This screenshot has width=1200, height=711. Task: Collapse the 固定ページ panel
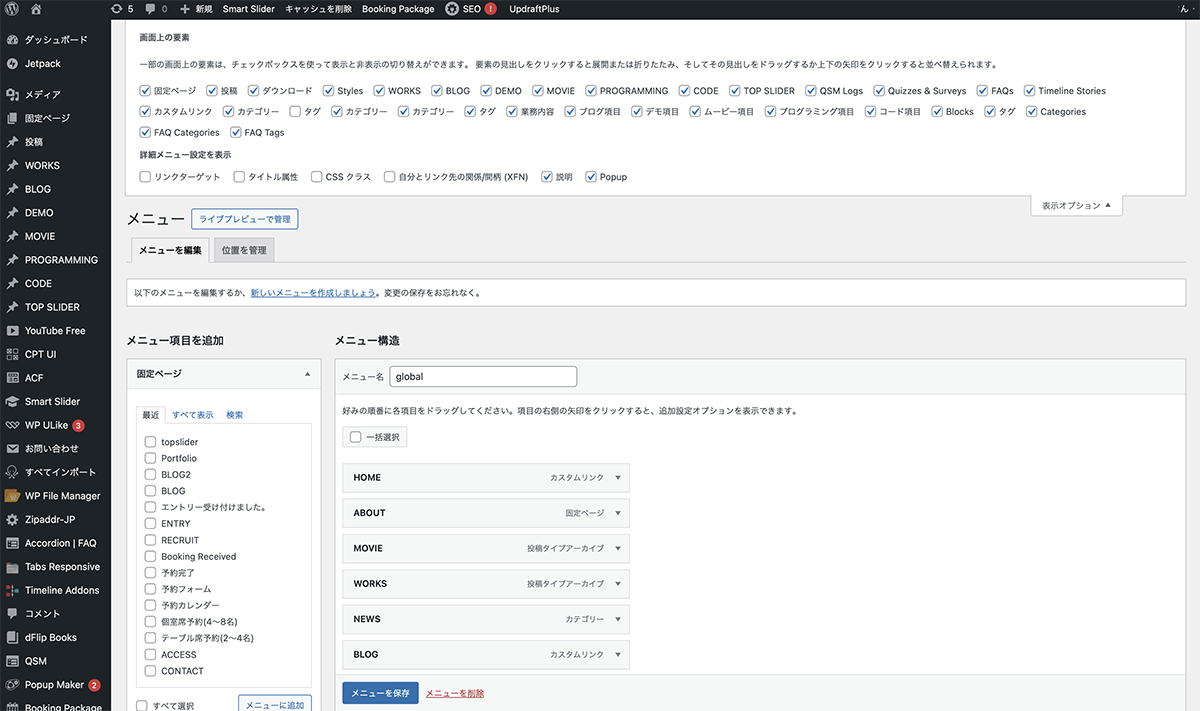pyautogui.click(x=307, y=374)
